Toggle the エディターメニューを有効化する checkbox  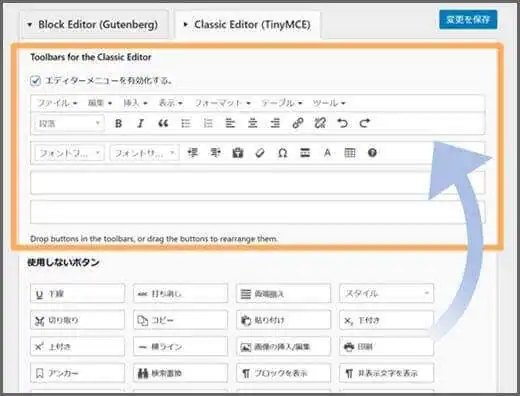(x=35, y=81)
